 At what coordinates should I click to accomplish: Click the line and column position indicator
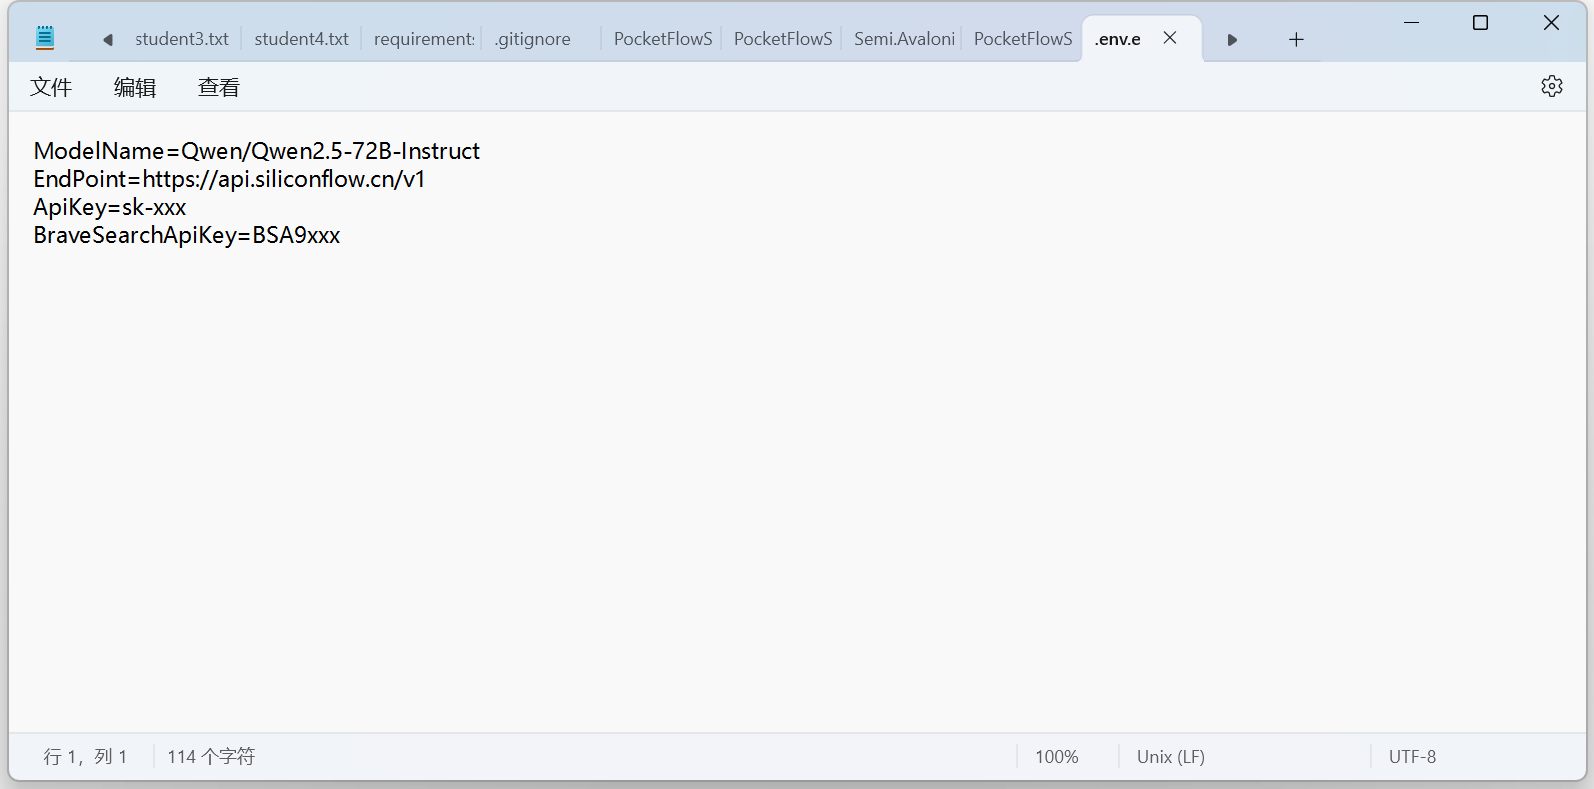coord(85,757)
